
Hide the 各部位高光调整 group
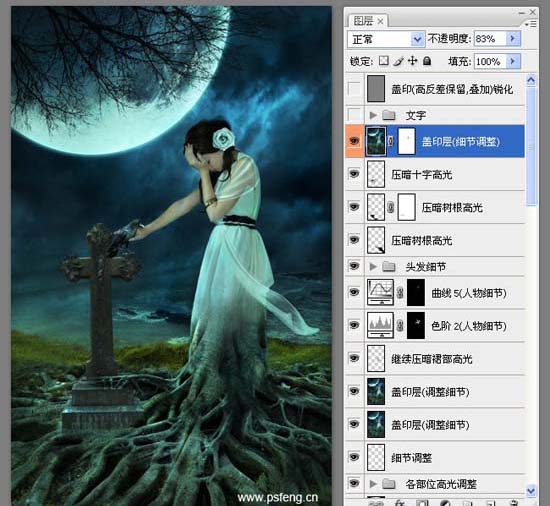click(354, 484)
